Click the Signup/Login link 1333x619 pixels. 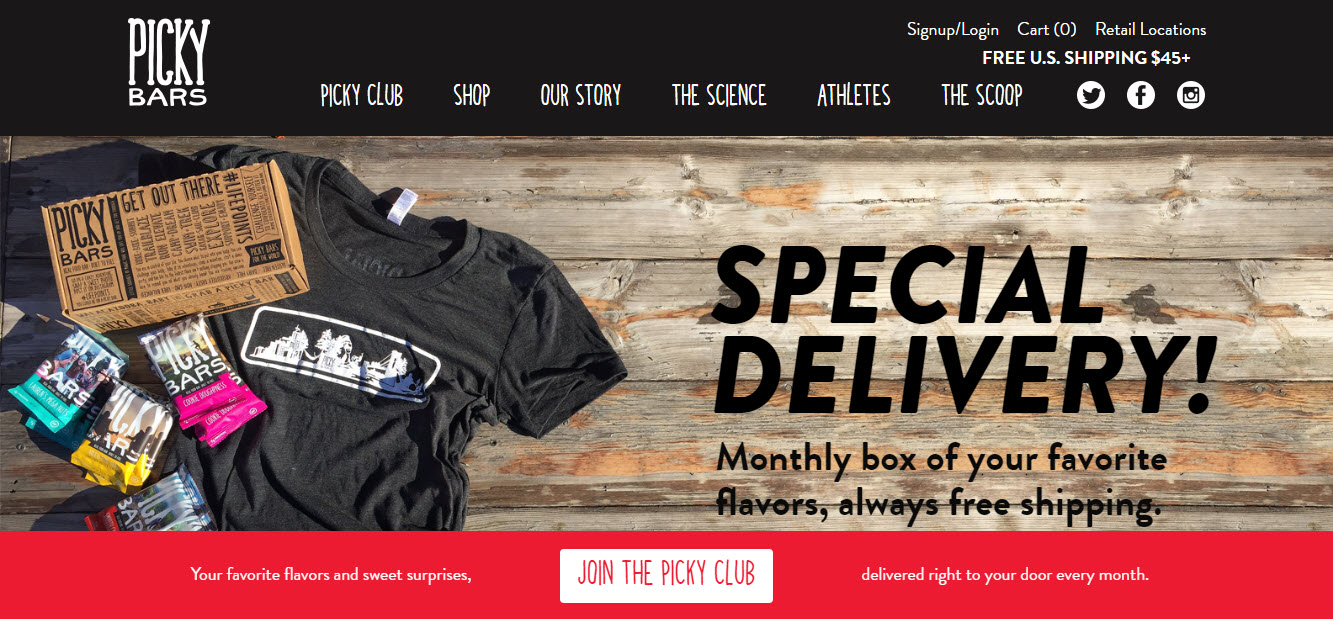tap(953, 30)
